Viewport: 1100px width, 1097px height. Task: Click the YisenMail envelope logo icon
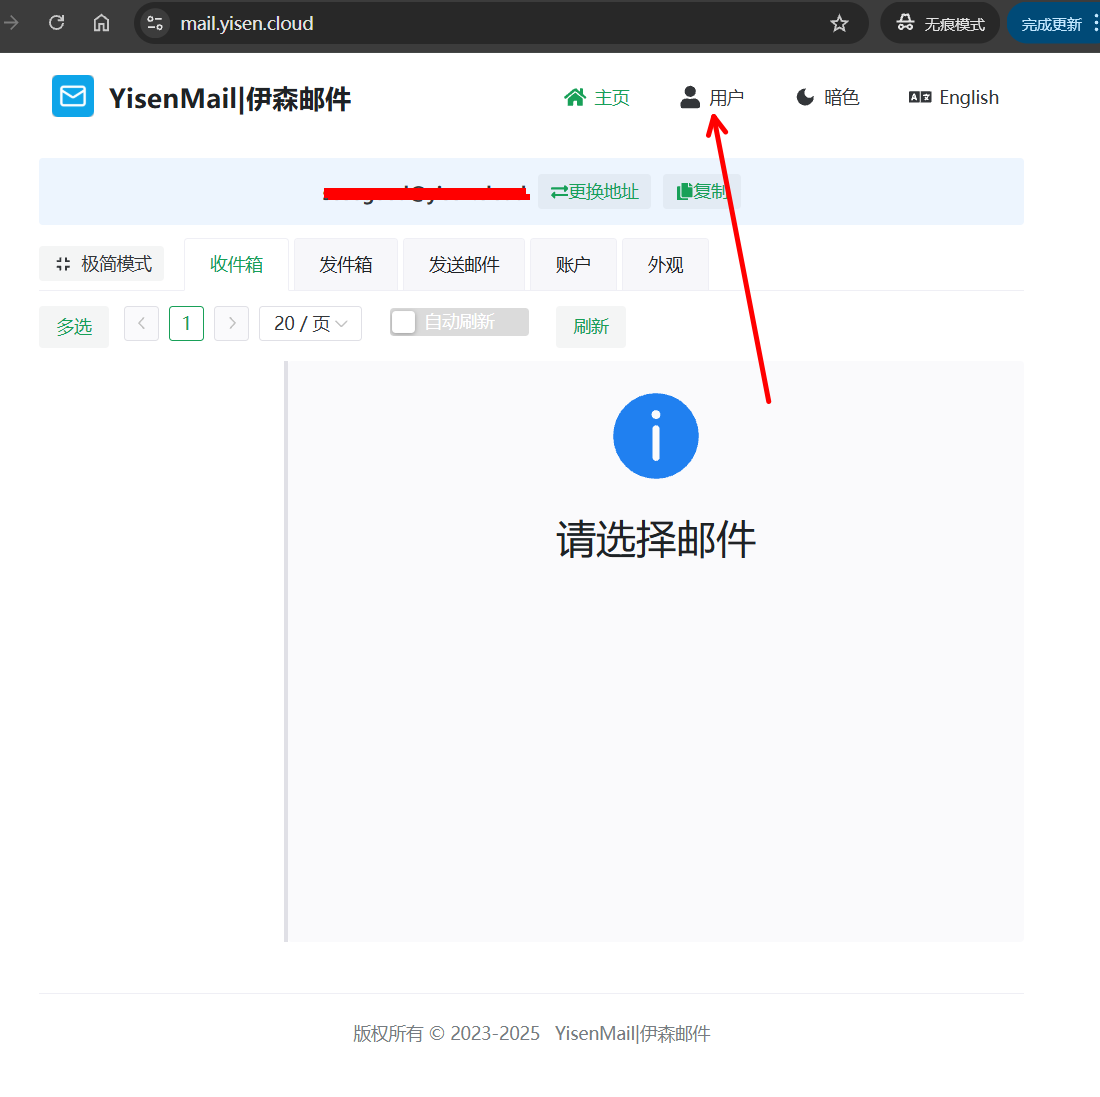point(72,96)
